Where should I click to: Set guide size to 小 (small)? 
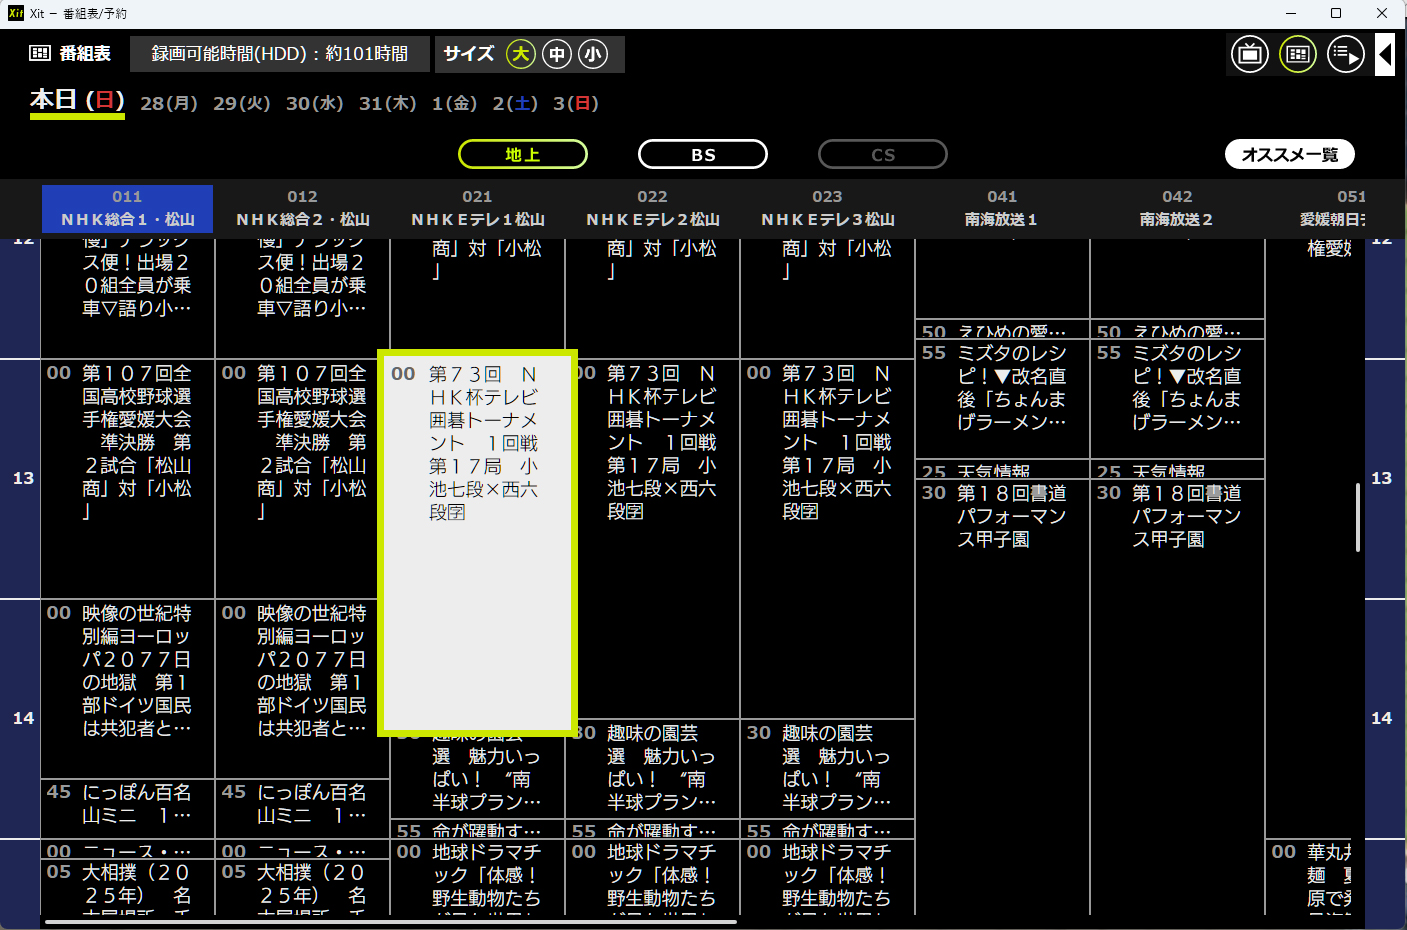[x=593, y=54]
